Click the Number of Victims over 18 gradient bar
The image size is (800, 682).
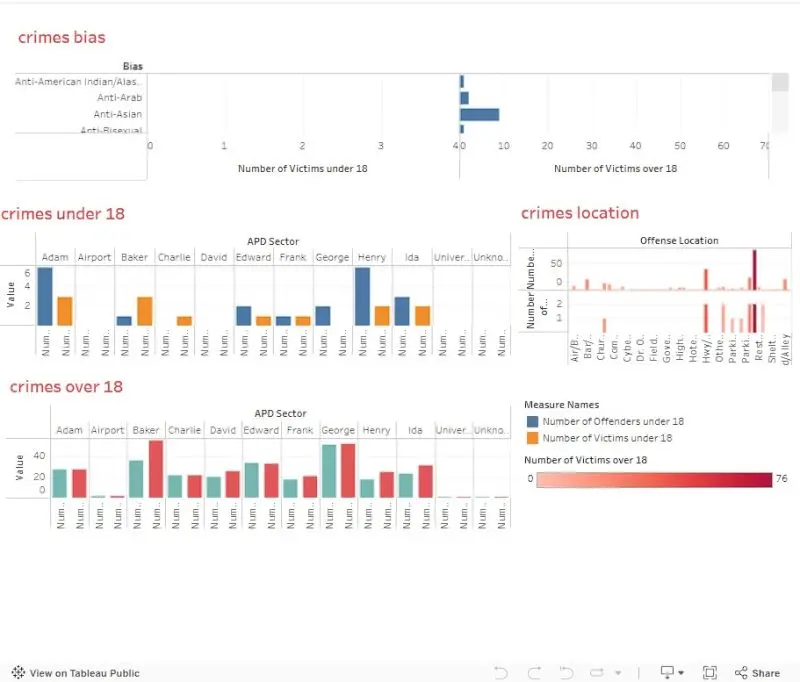coord(654,479)
